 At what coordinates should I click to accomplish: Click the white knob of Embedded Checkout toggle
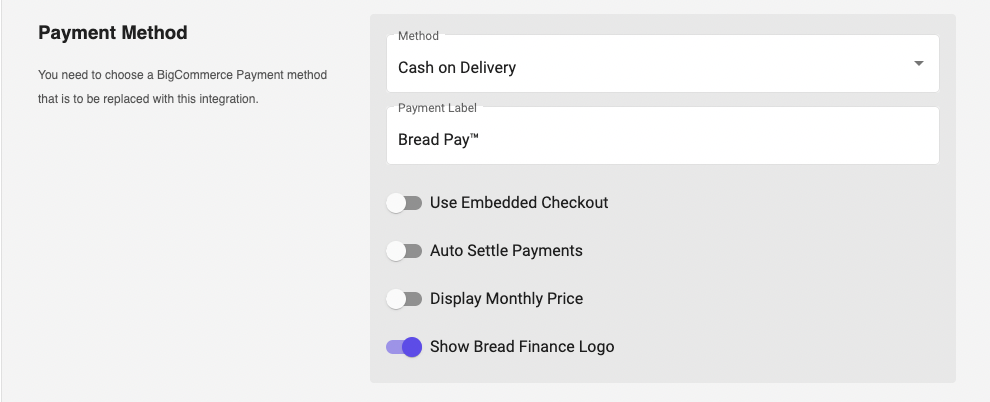coord(396,203)
